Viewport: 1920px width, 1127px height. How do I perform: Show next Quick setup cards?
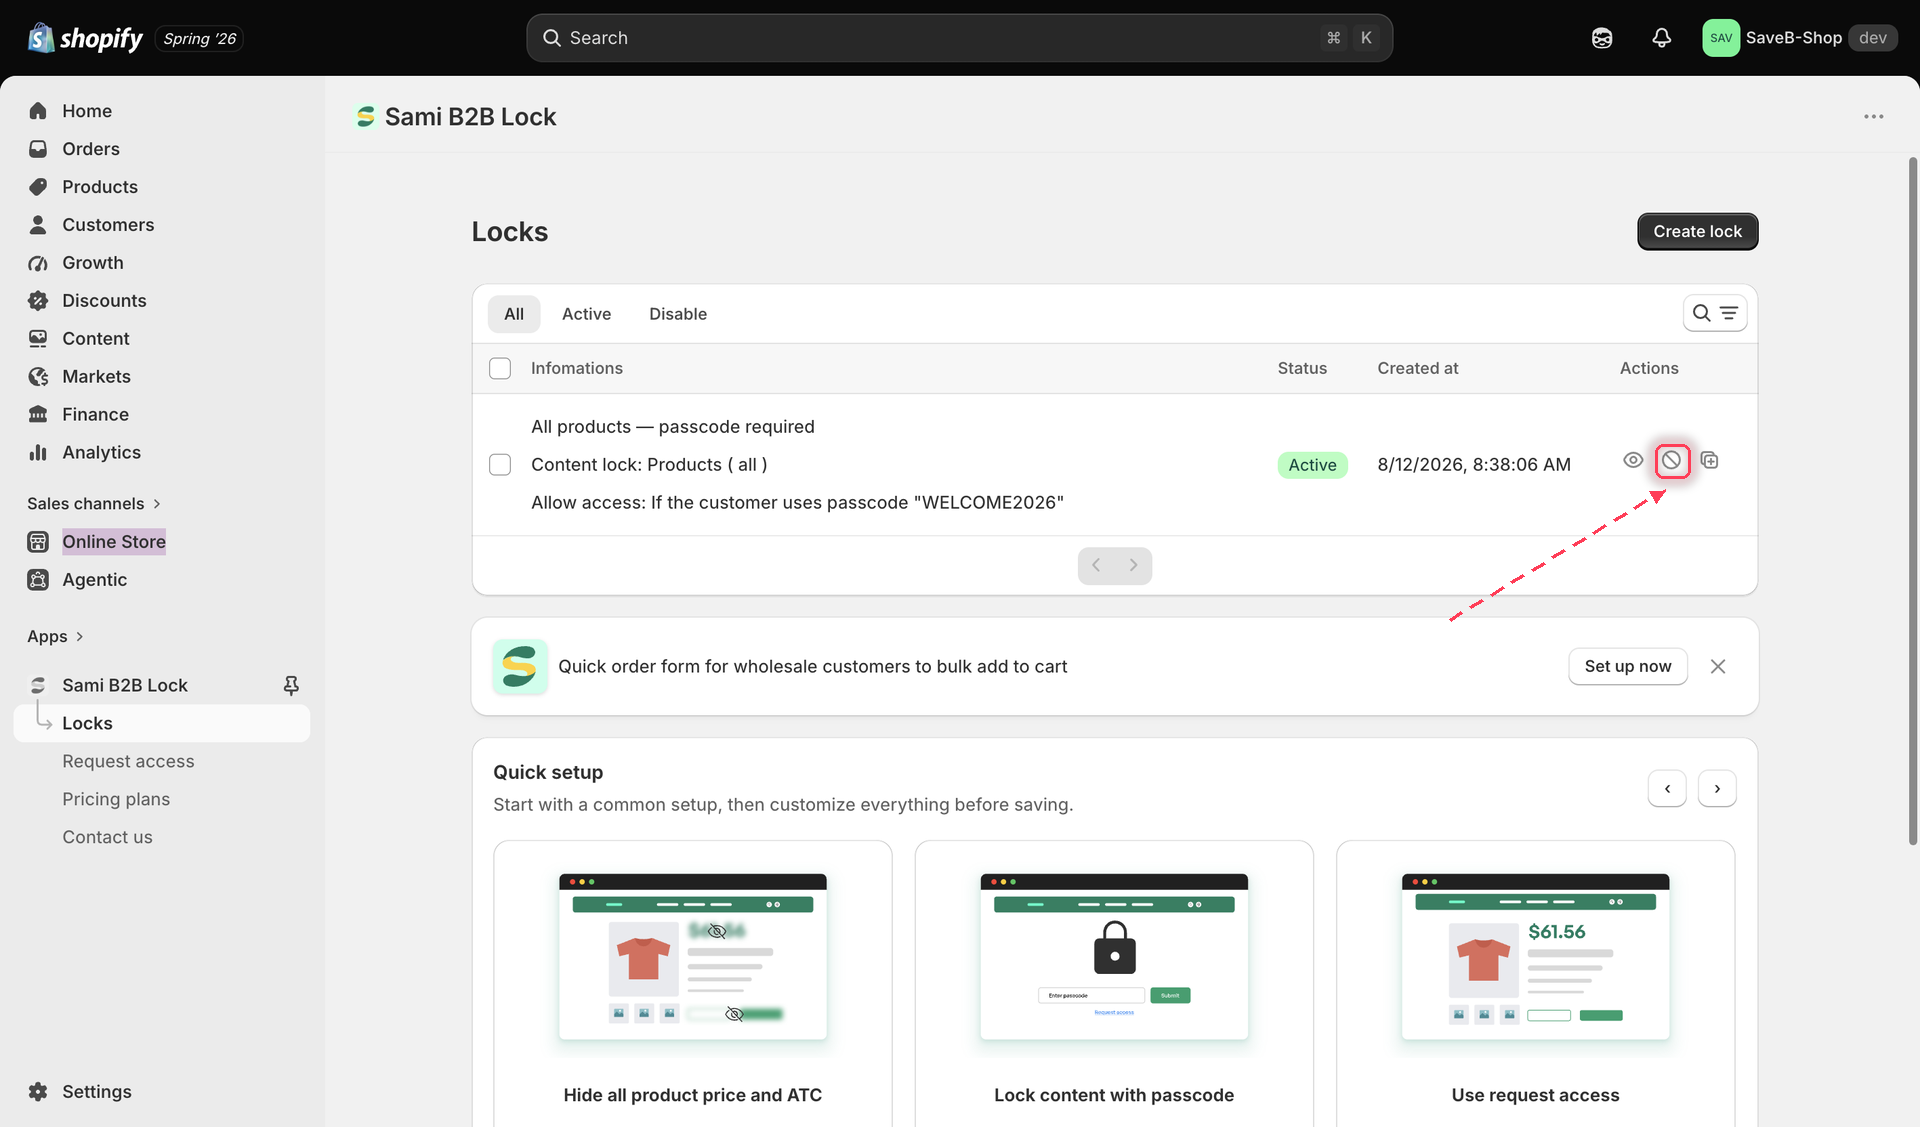[1717, 789]
